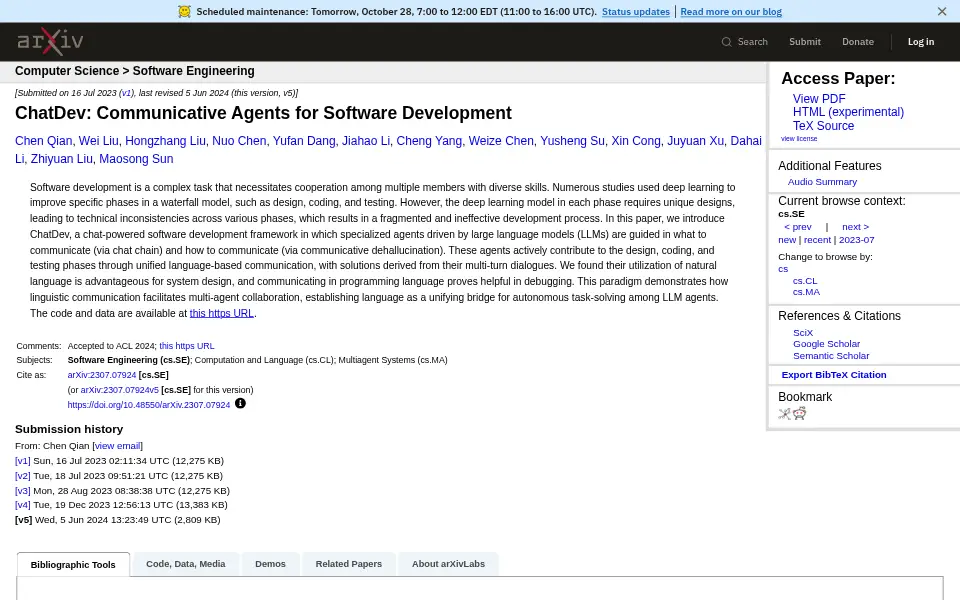Click Export BibTeX Citation
Screen dimensions: 960x600
pyautogui.click(x=834, y=375)
